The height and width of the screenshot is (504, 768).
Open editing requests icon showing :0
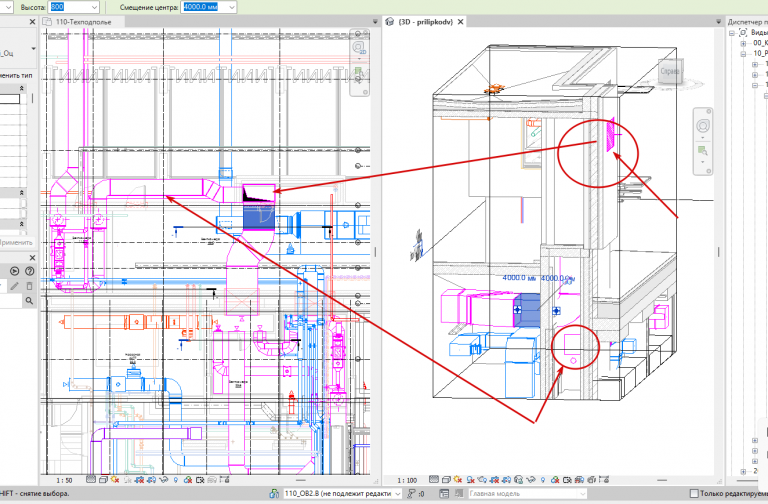coord(415,494)
